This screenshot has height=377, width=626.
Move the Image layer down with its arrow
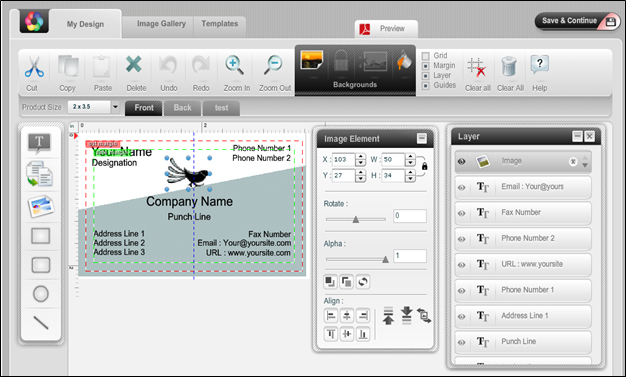(585, 165)
